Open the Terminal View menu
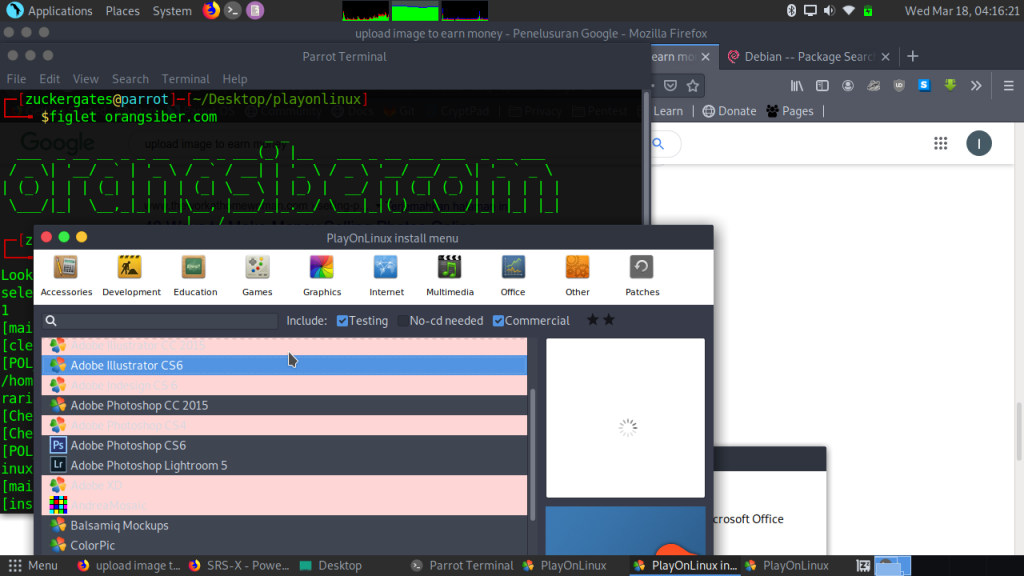The image size is (1024, 576). (x=86, y=79)
